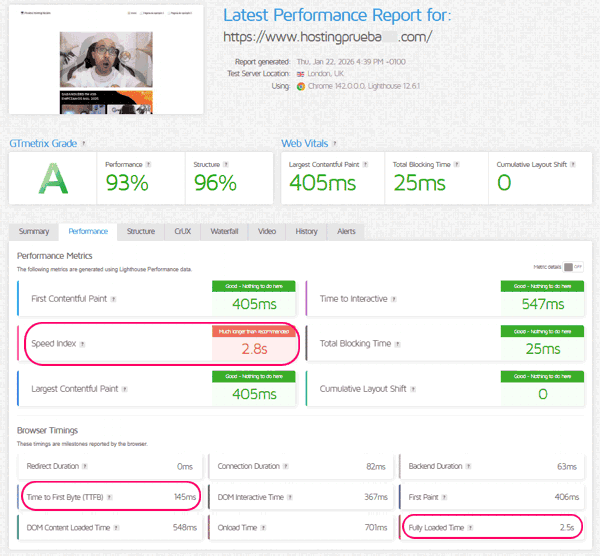
Task: Click the Cumulative Layout Shift metric help icon
Action: click(x=414, y=389)
